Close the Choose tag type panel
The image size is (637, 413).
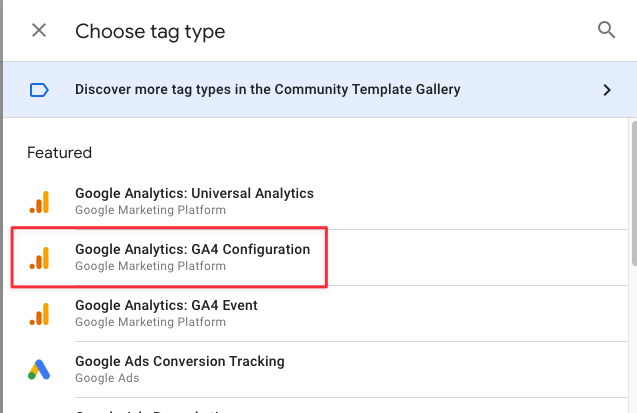coord(39,30)
